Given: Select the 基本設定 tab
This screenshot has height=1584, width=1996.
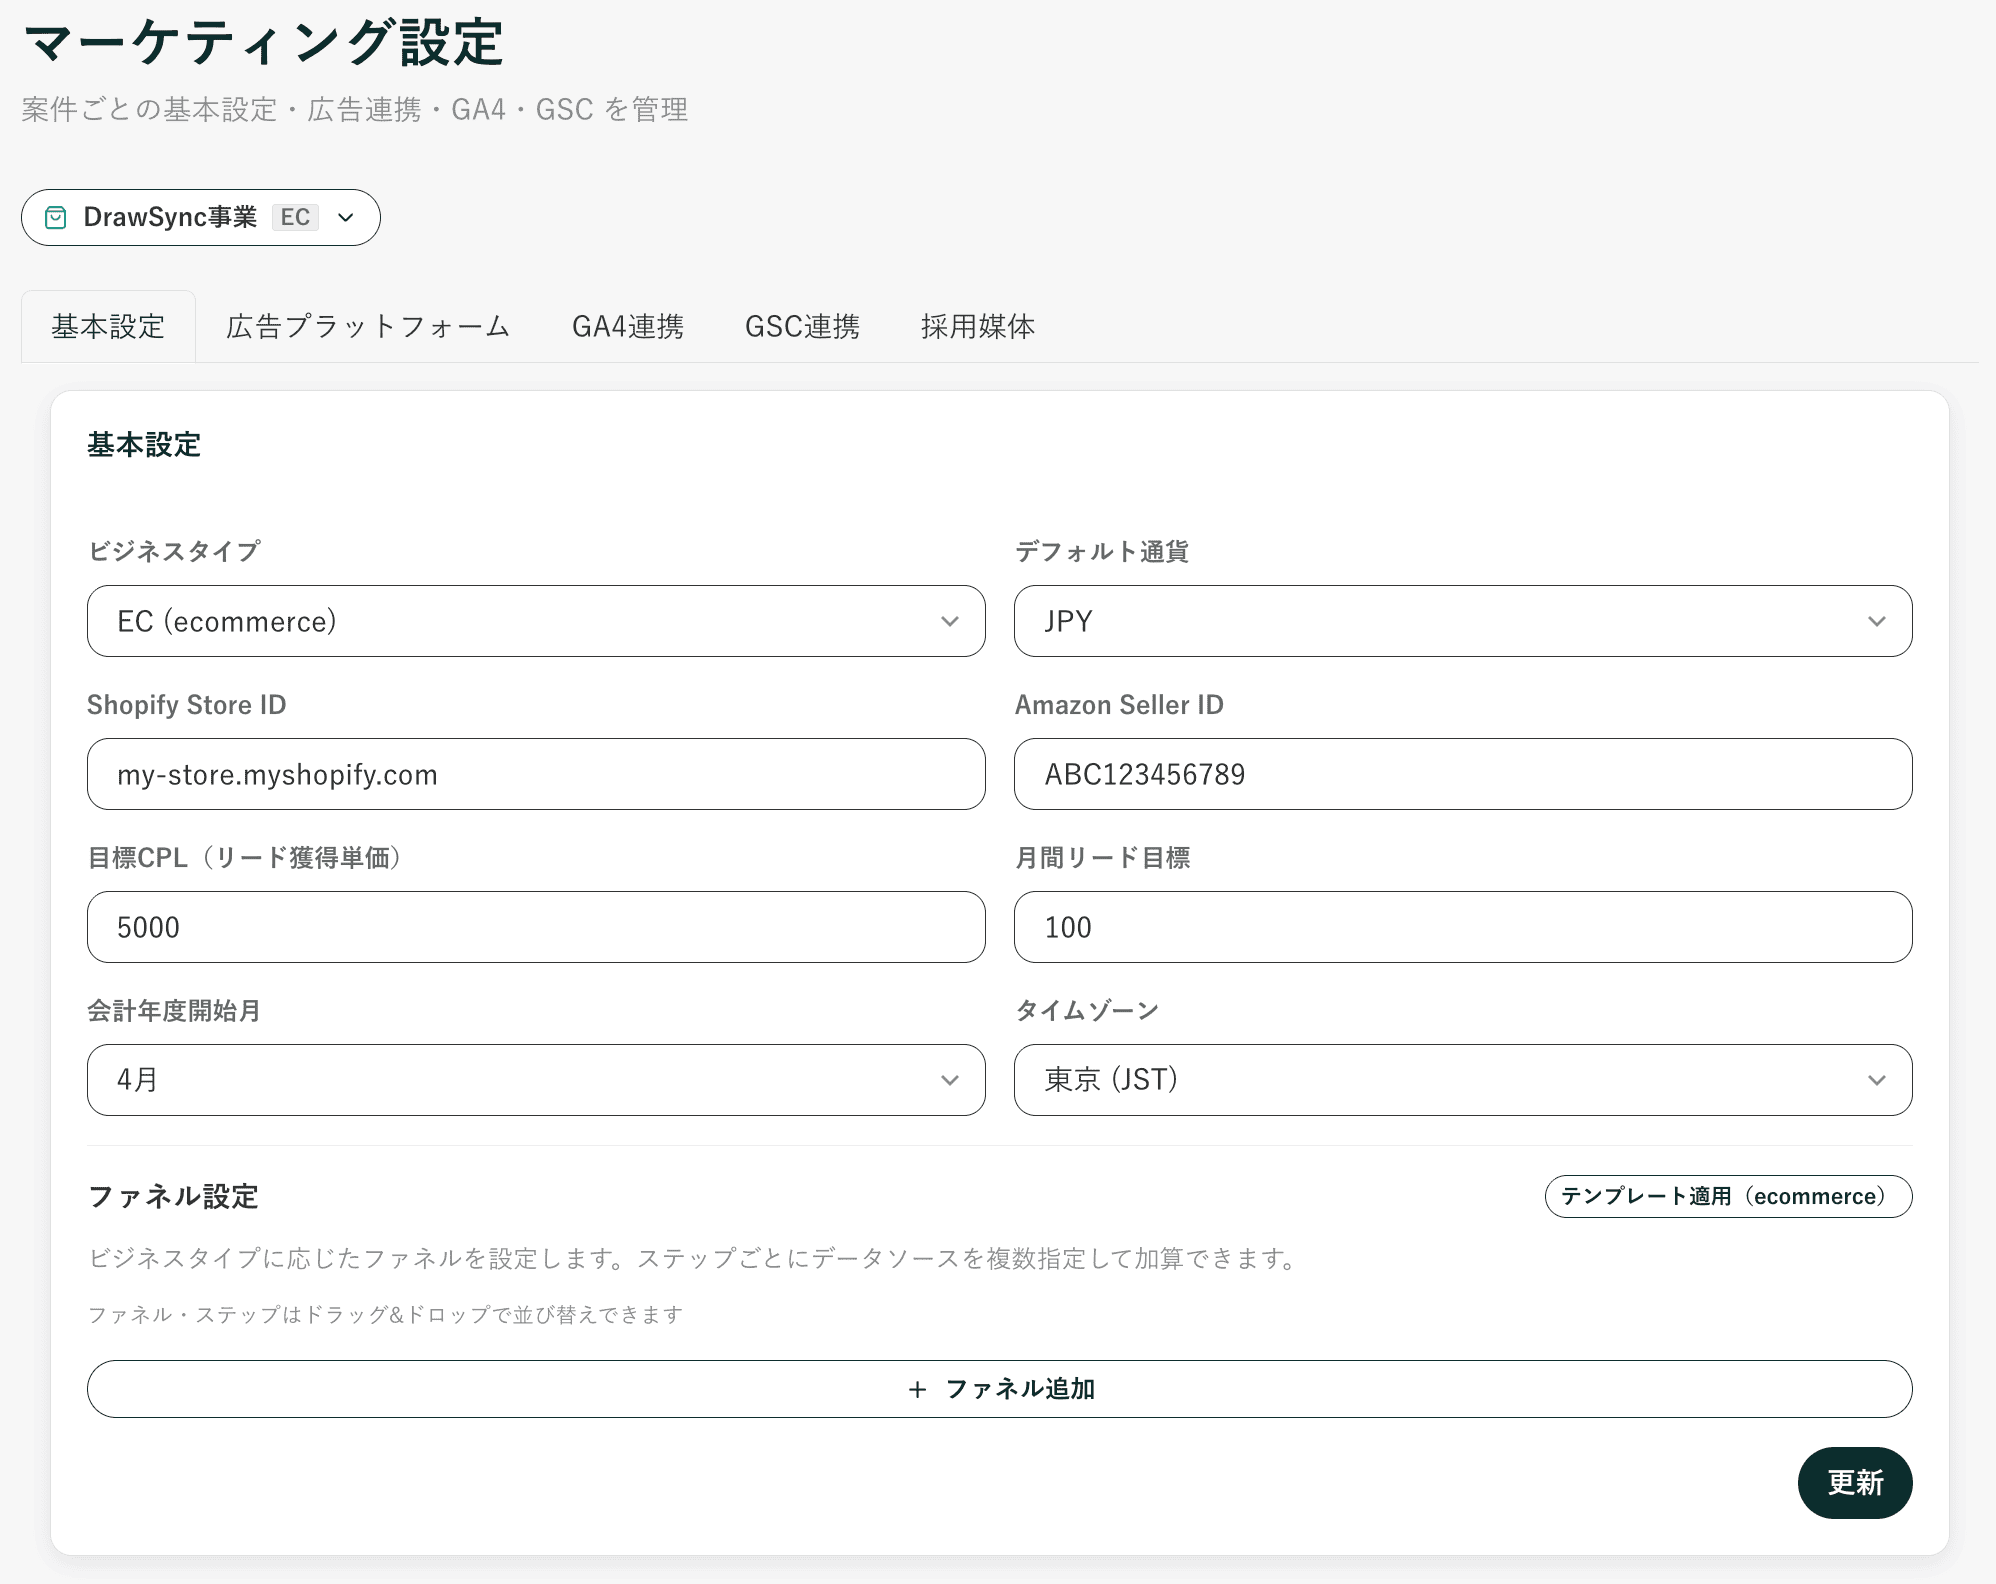Looking at the screenshot, I should point(109,326).
